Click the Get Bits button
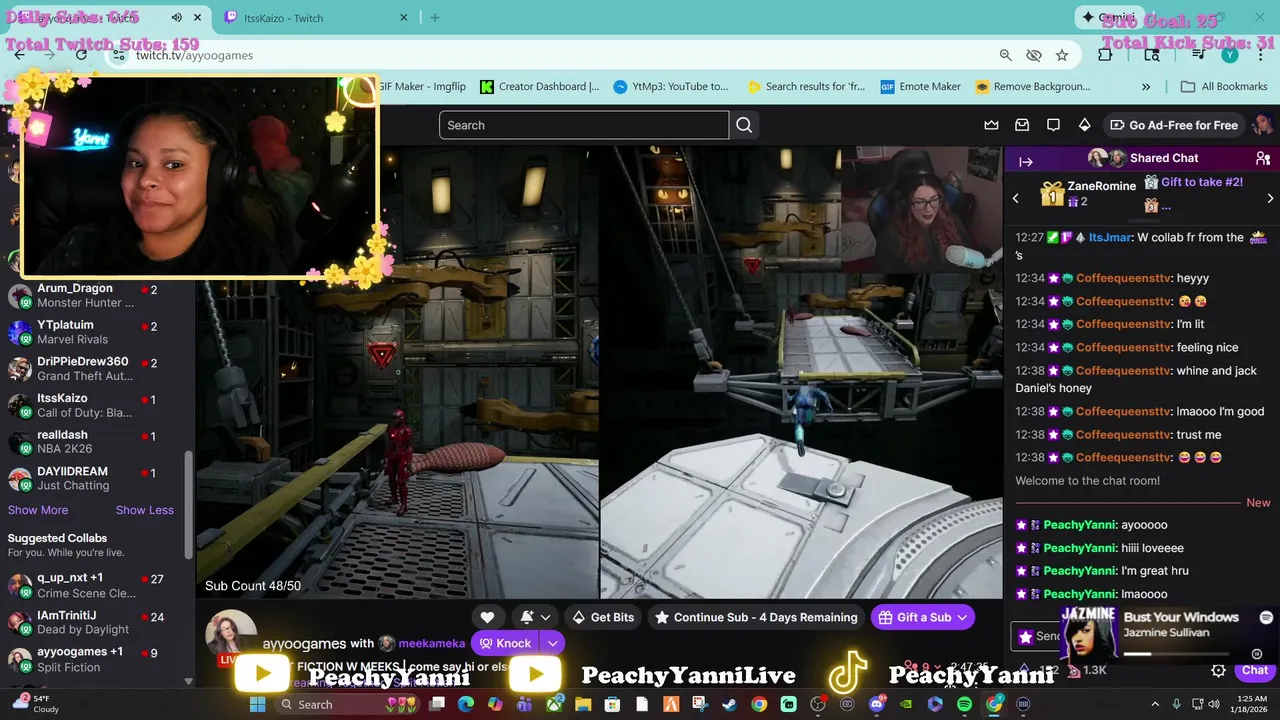This screenshot has height=720, width=1280. point(602,617)
